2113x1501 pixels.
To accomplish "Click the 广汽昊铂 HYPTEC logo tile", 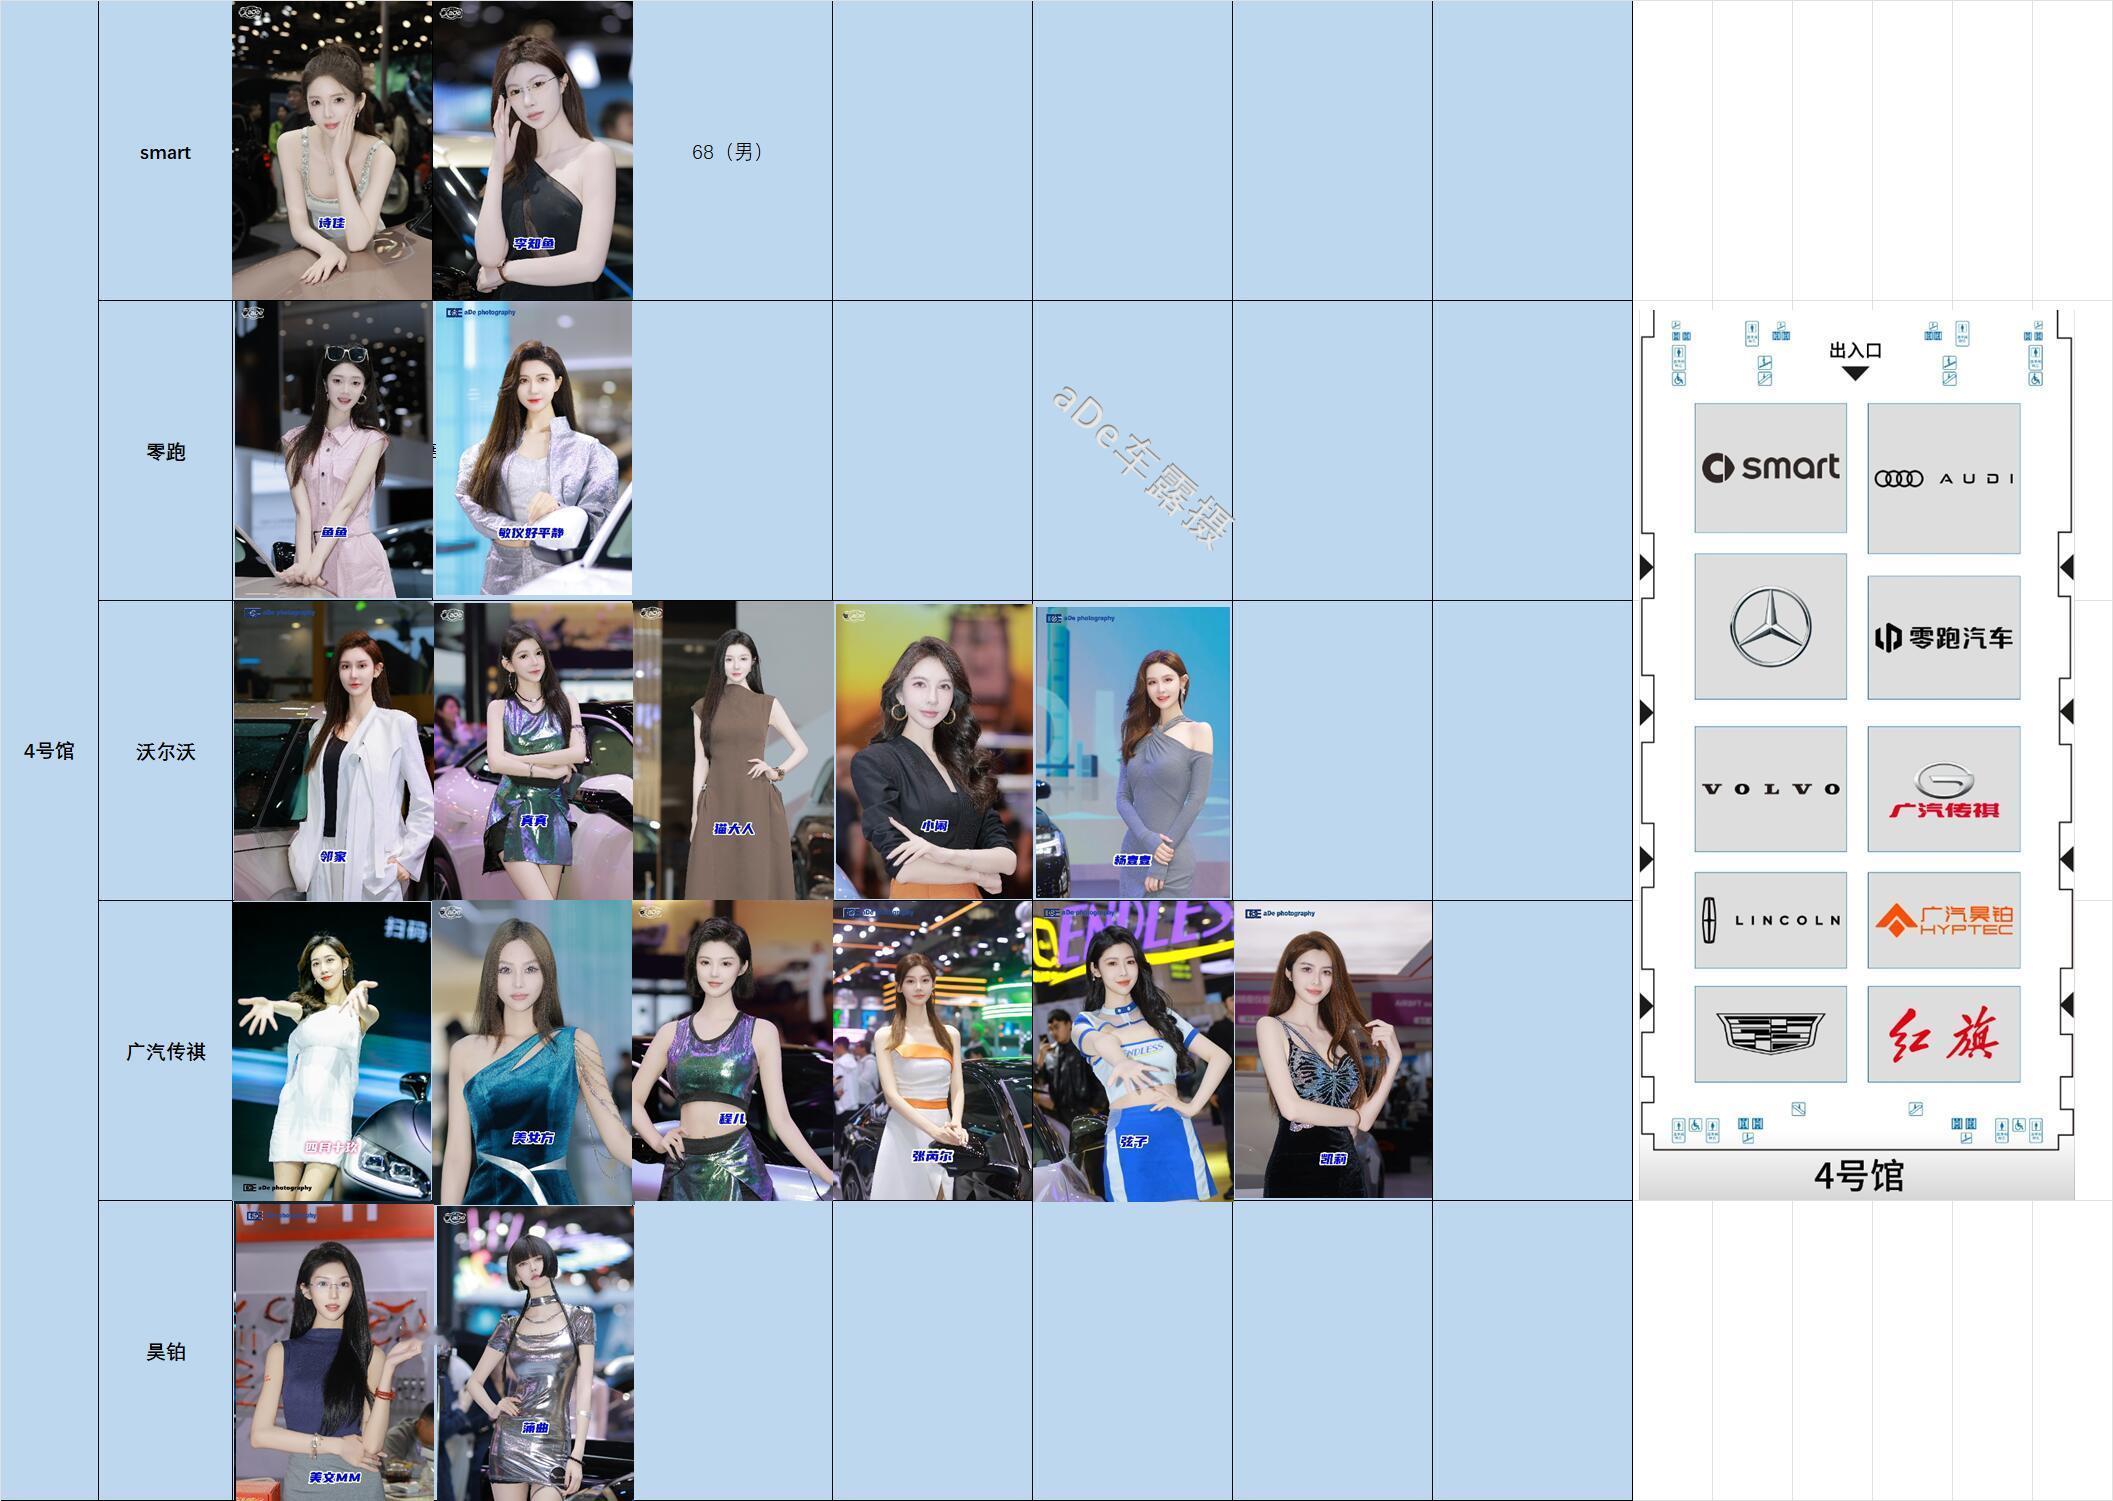I will click(1943, 920).
